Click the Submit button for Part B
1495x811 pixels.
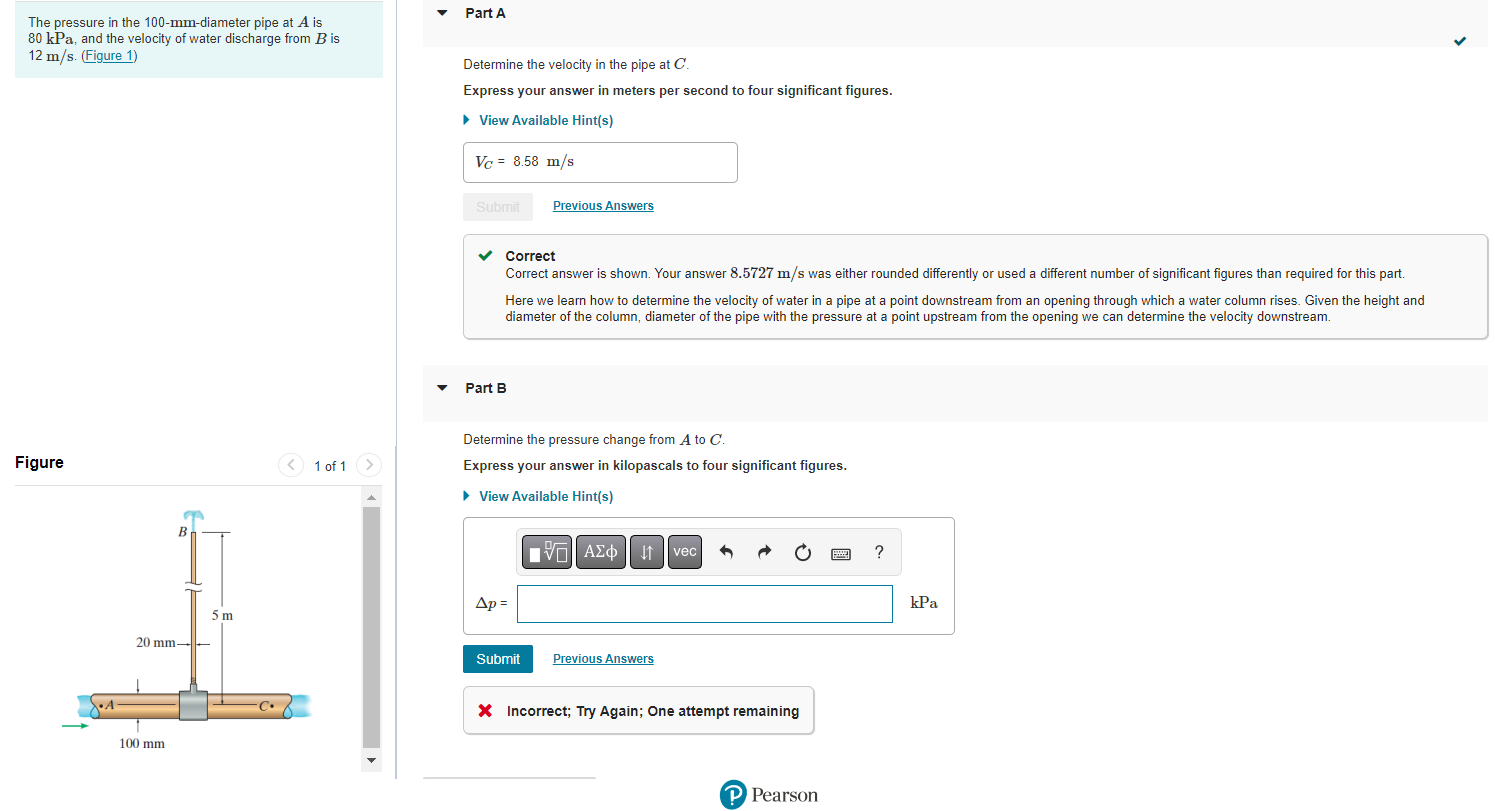pos(497,658)
